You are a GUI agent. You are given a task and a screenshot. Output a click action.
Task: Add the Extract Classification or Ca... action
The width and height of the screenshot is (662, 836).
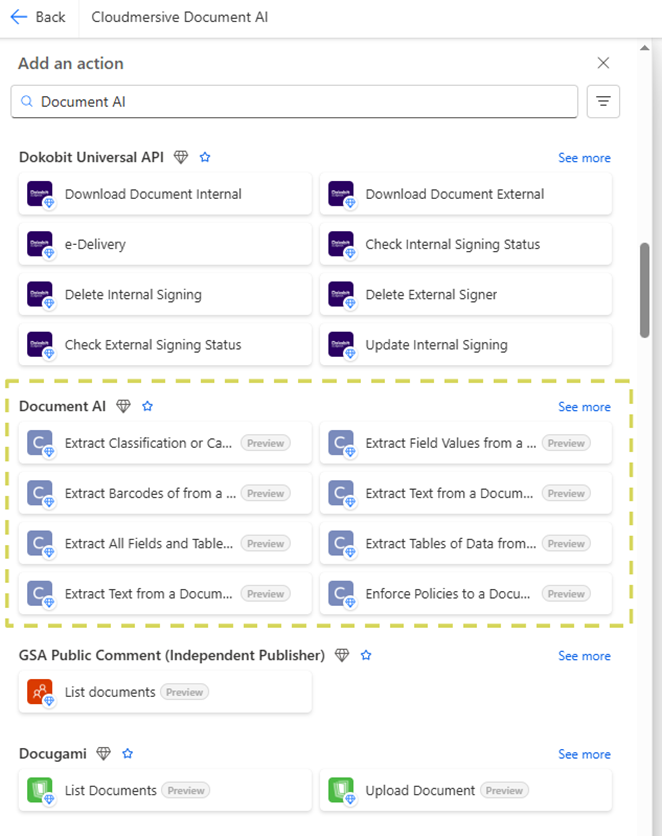pos(165,443)
